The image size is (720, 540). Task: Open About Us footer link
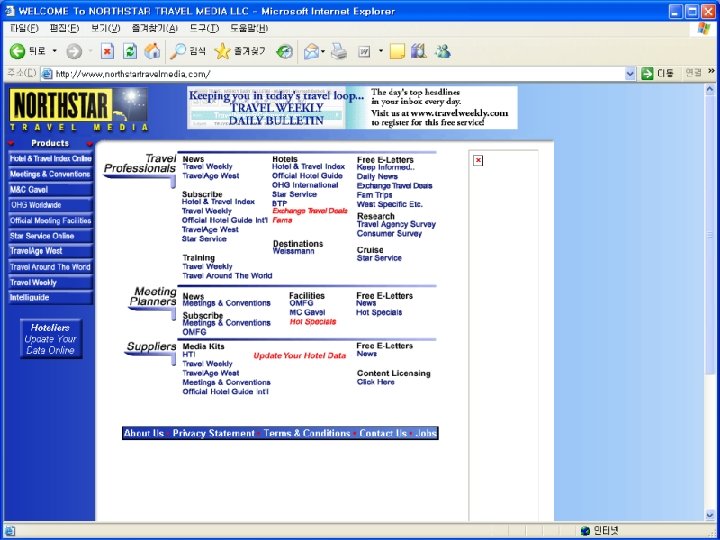point(144,433)
